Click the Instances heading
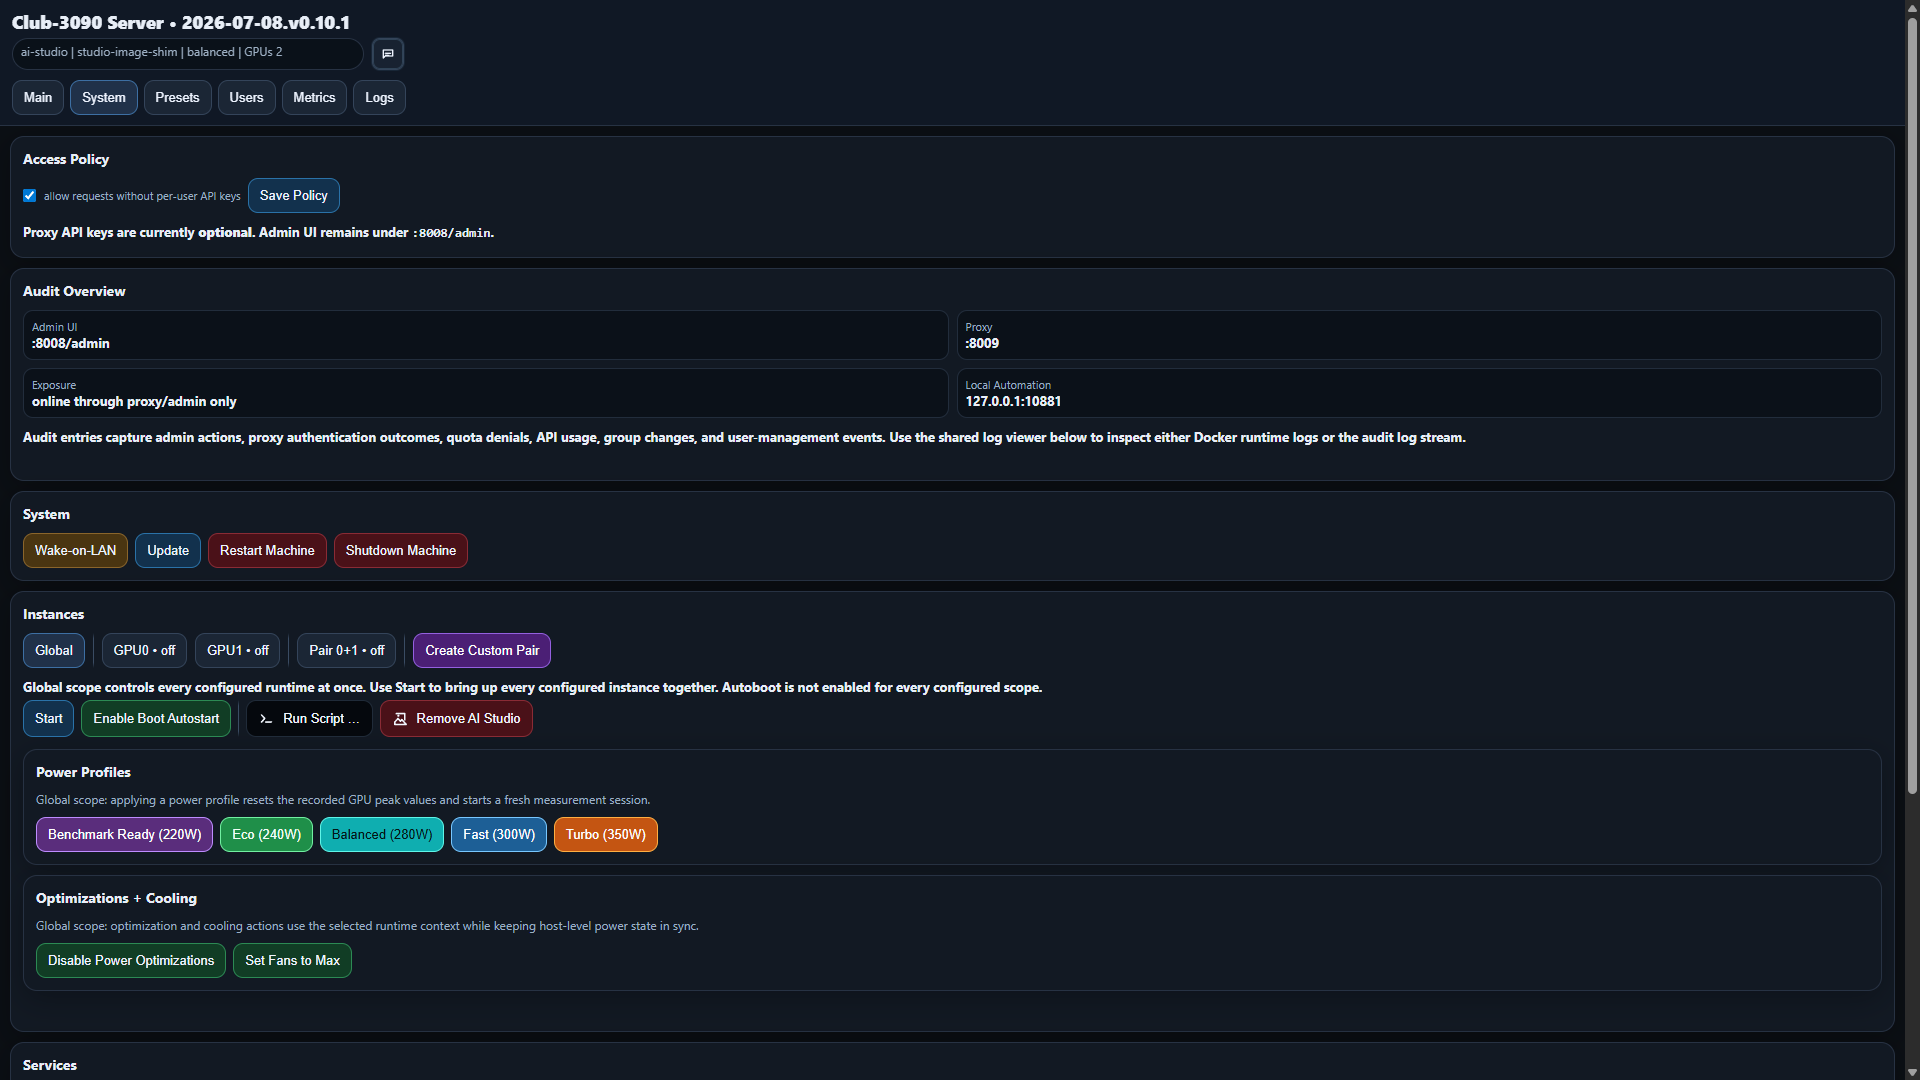The image size is (1920, 1080). pos(54,615)
